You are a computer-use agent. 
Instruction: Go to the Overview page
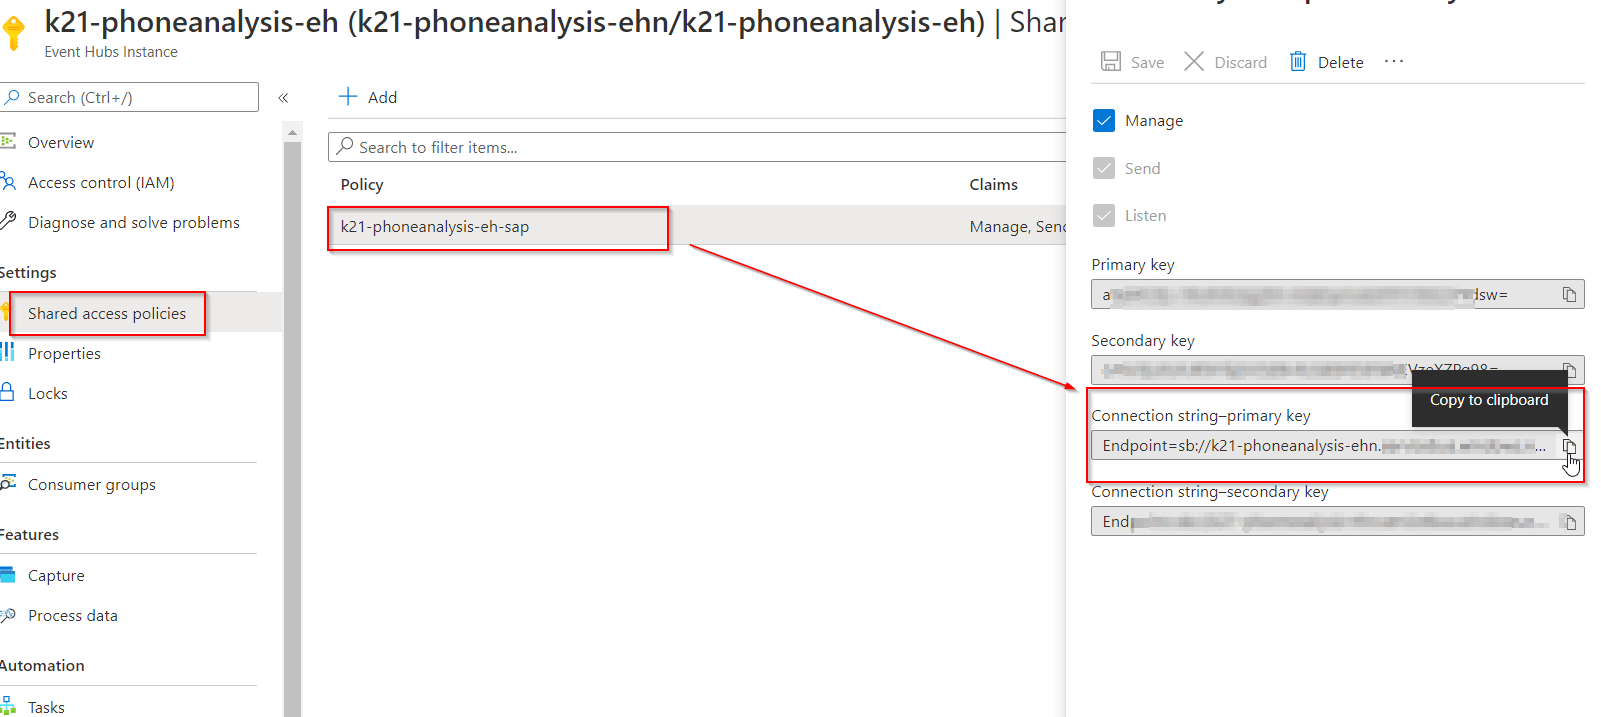click(x=61, y=143)
